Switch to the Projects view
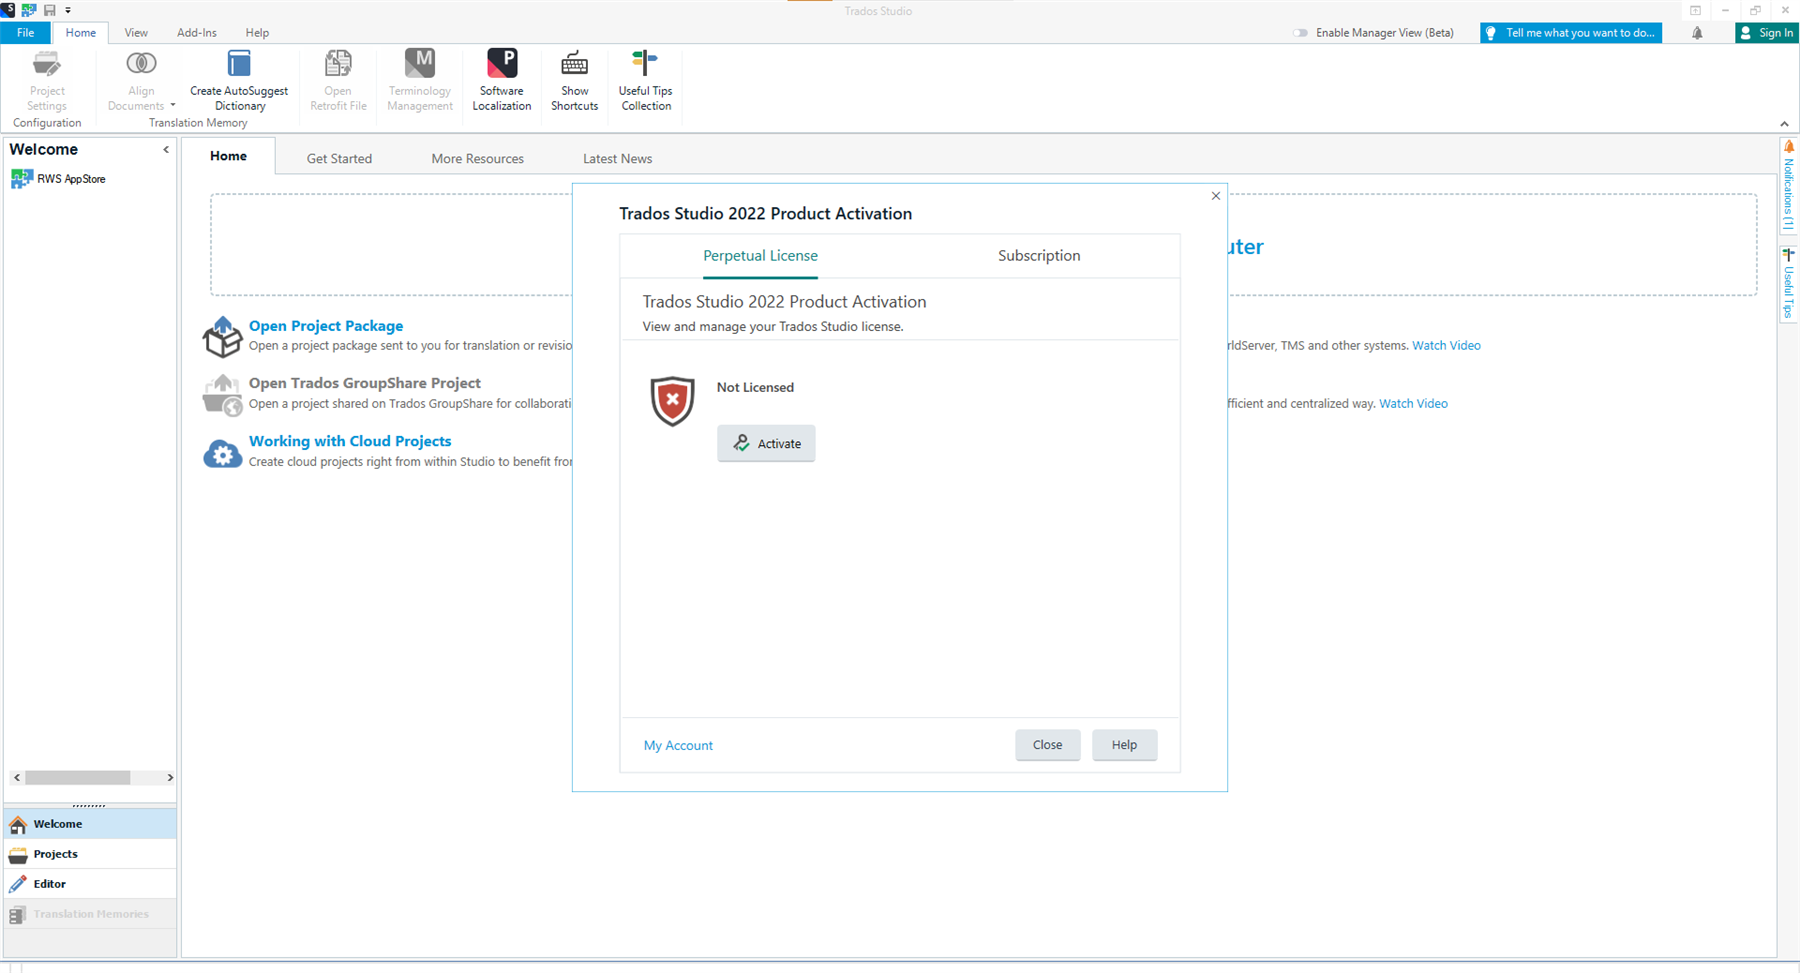The height and width of the screenshot is (973, 1800). (x=90, y=854)
